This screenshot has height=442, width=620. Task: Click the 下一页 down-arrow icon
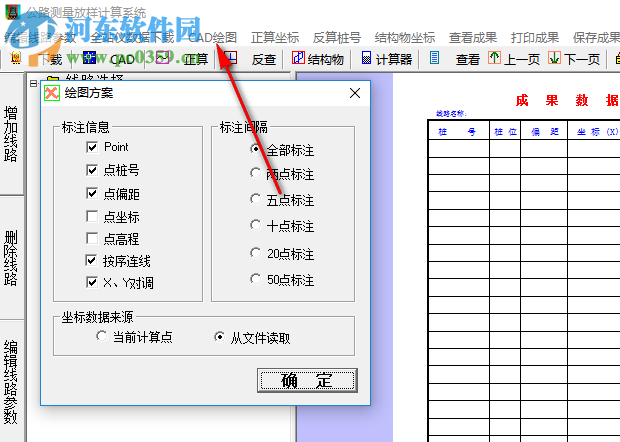(554, 58)
